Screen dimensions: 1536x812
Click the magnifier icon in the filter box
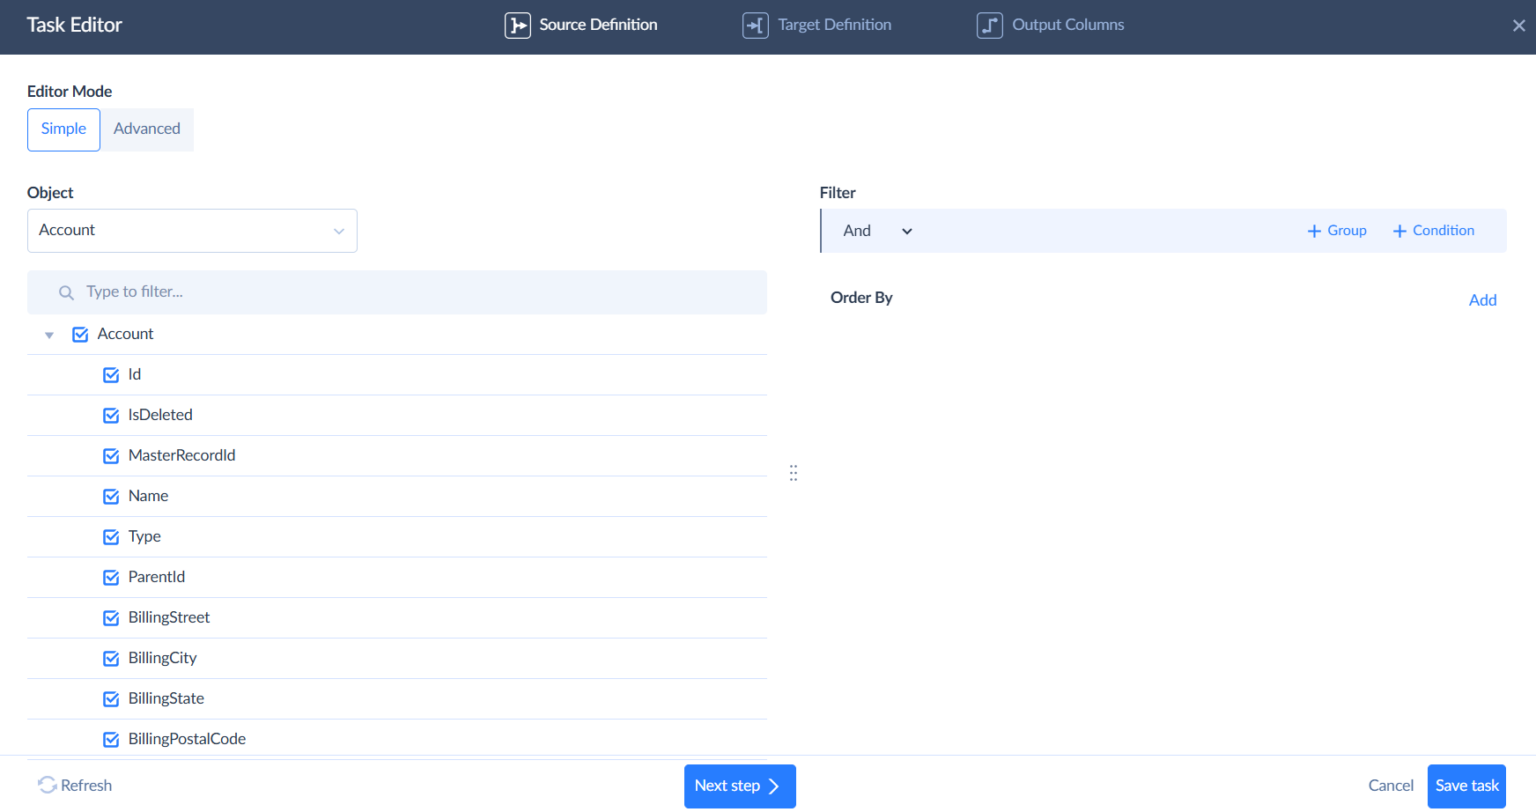click(66, 292)
